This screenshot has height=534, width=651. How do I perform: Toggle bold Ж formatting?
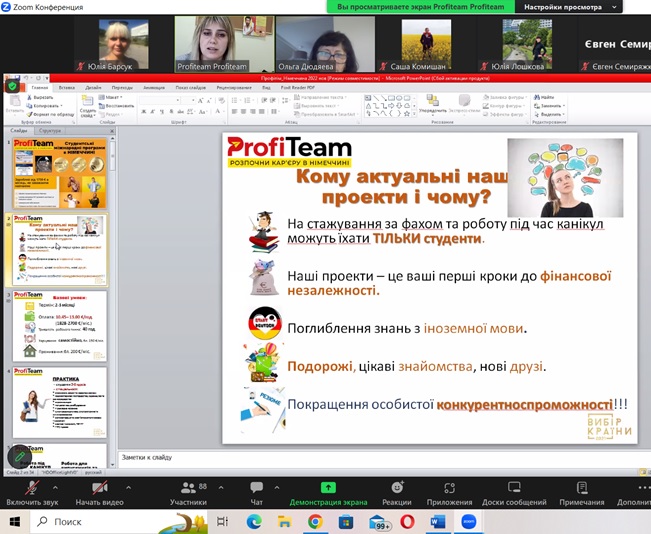point(144,112)
